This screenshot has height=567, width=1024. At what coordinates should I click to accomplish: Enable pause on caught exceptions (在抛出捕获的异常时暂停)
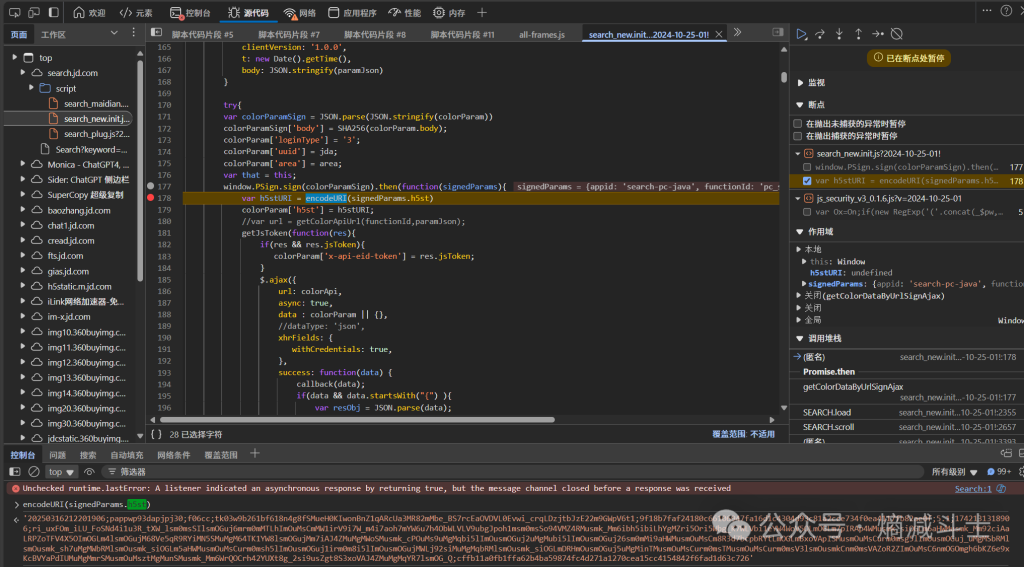(x=798, y=136)
